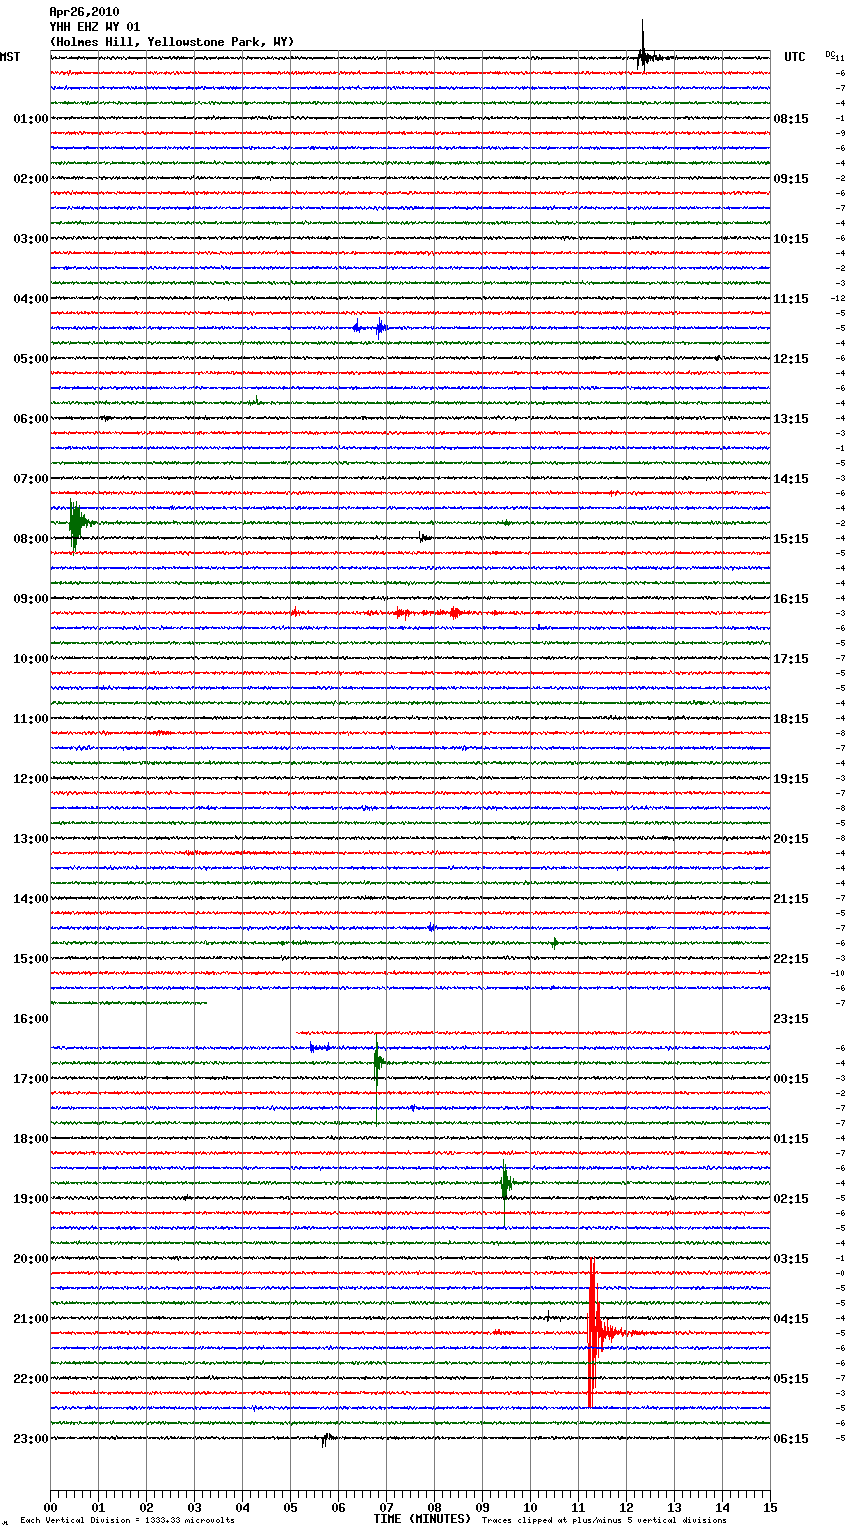Select the 16:00 MST row label
The width and height of the screenshot is (850, 1534).
click(x=31, y=1019)
